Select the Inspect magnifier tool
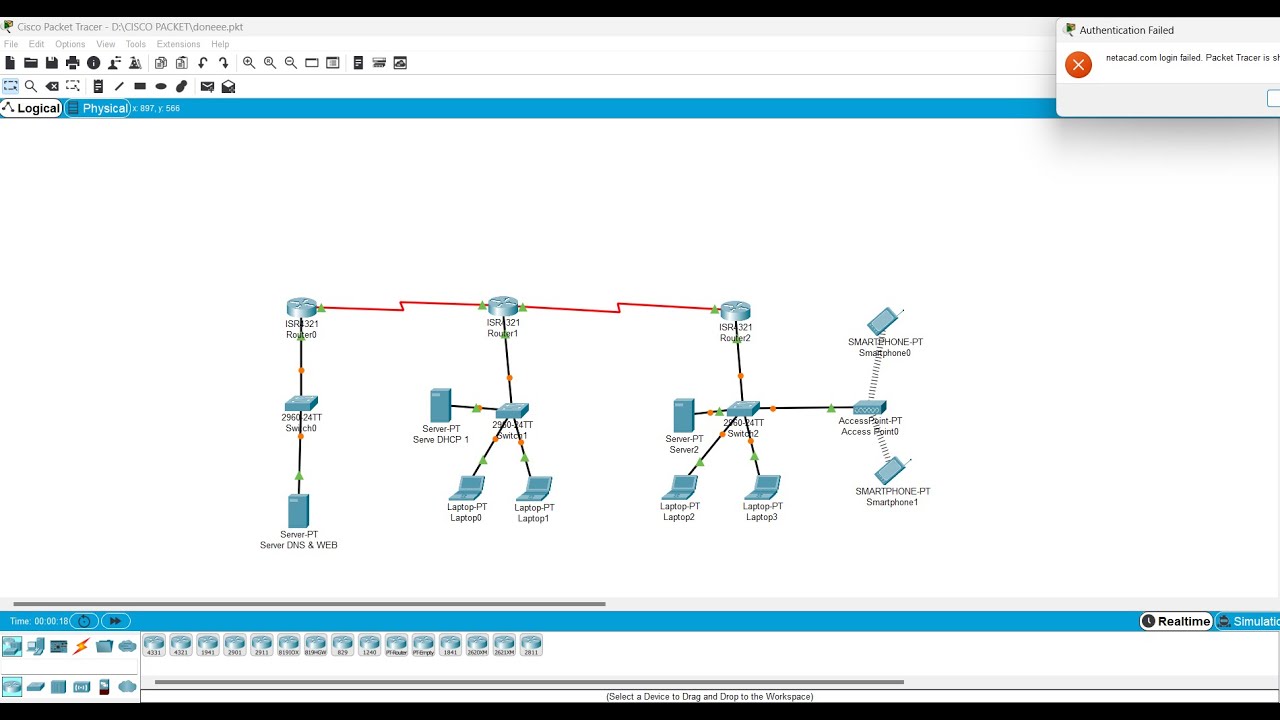1280x720 pixels. [31, 87]
